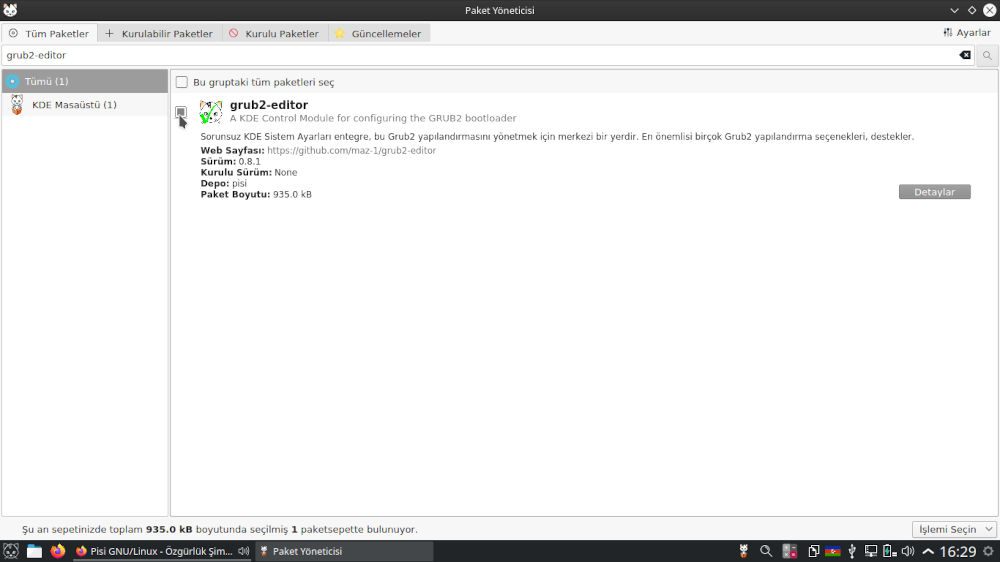
Task: Open the Pisi application launcher menu
Action: click(11, 551)
